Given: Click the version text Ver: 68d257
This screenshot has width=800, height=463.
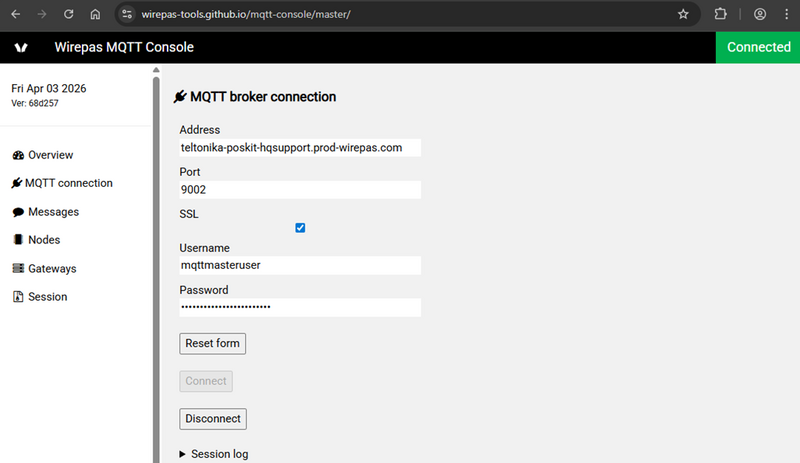Looking at the screenshot, I should (x=35, y=103).
